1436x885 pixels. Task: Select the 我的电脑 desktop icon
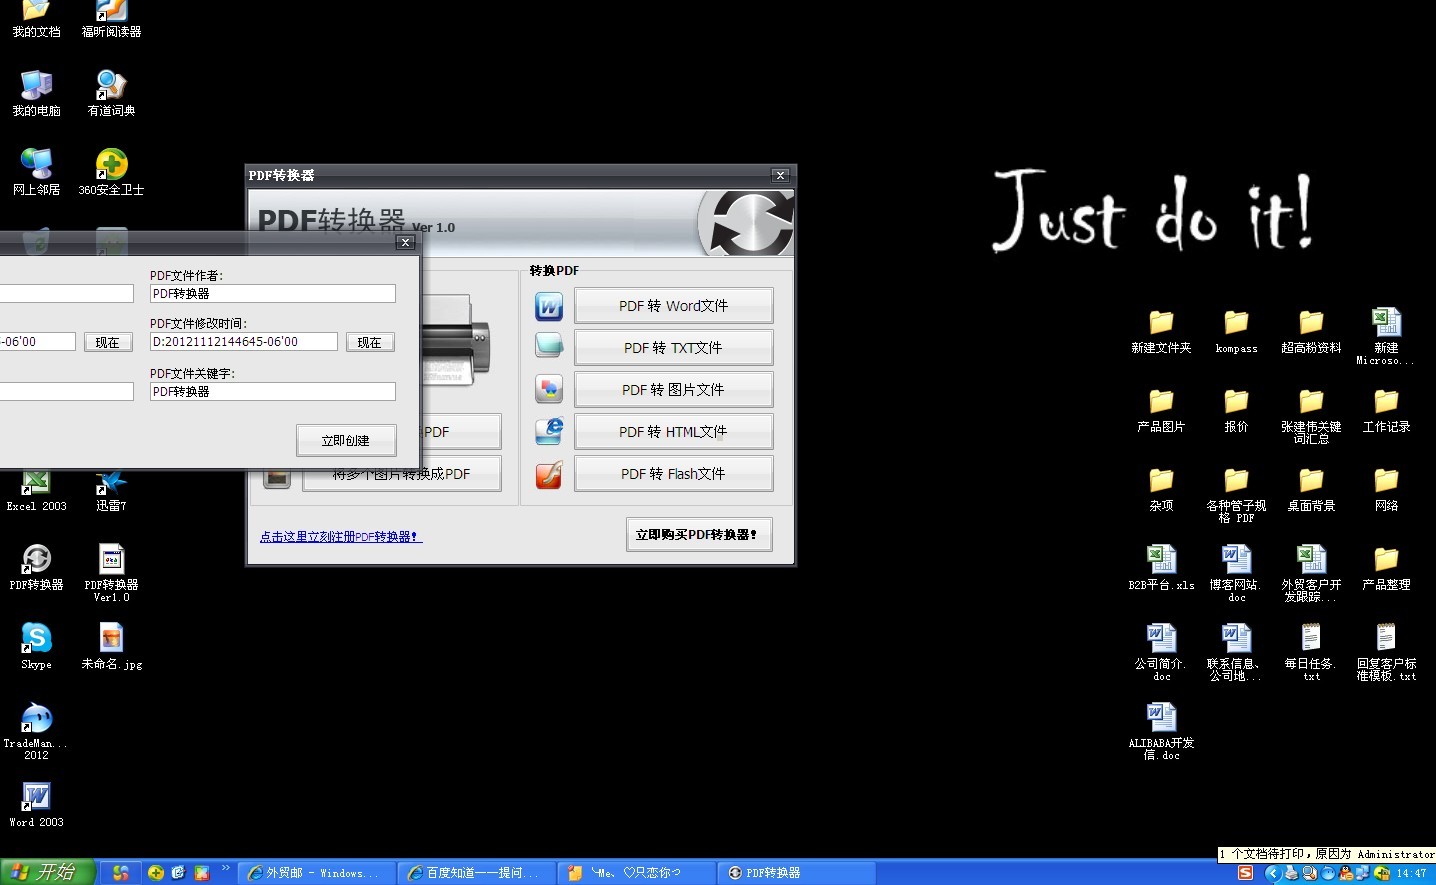click(x=36, y=94)
